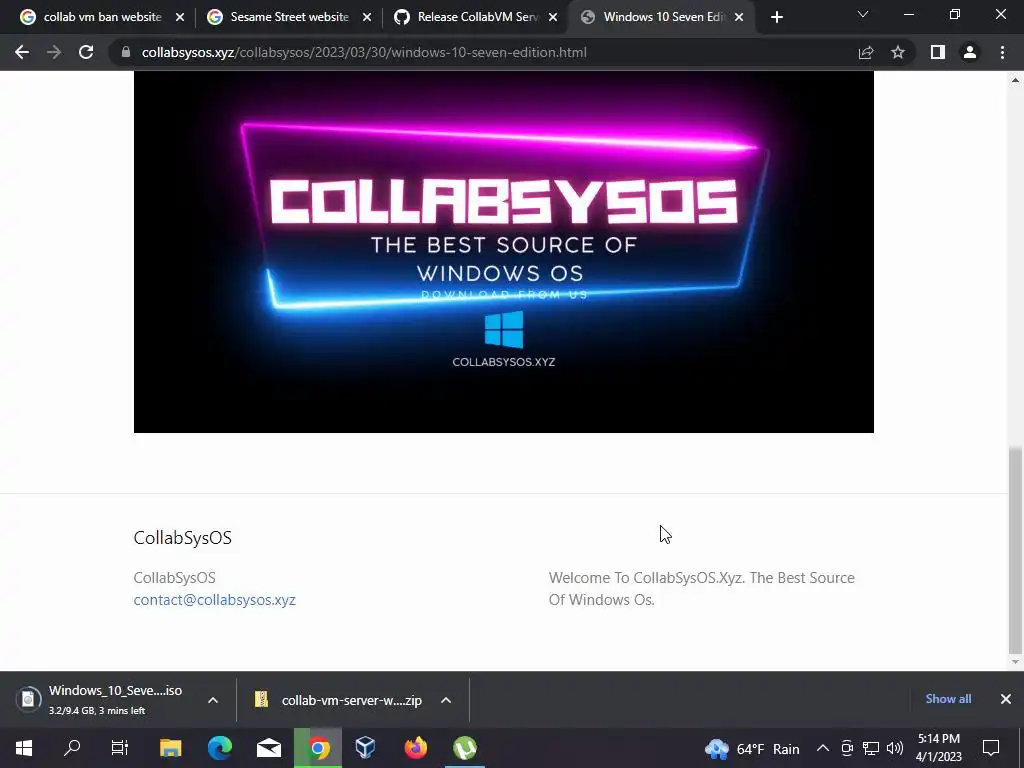The image size is (1024, 768).
Task: Open tab search dropdown arrow
Action: 863,14
